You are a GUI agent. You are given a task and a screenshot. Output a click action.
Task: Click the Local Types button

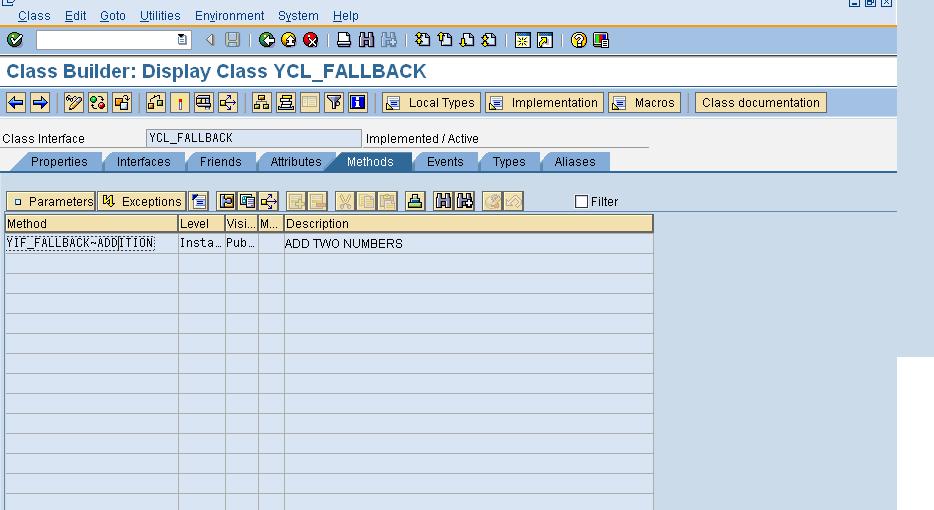coord(431,102)
